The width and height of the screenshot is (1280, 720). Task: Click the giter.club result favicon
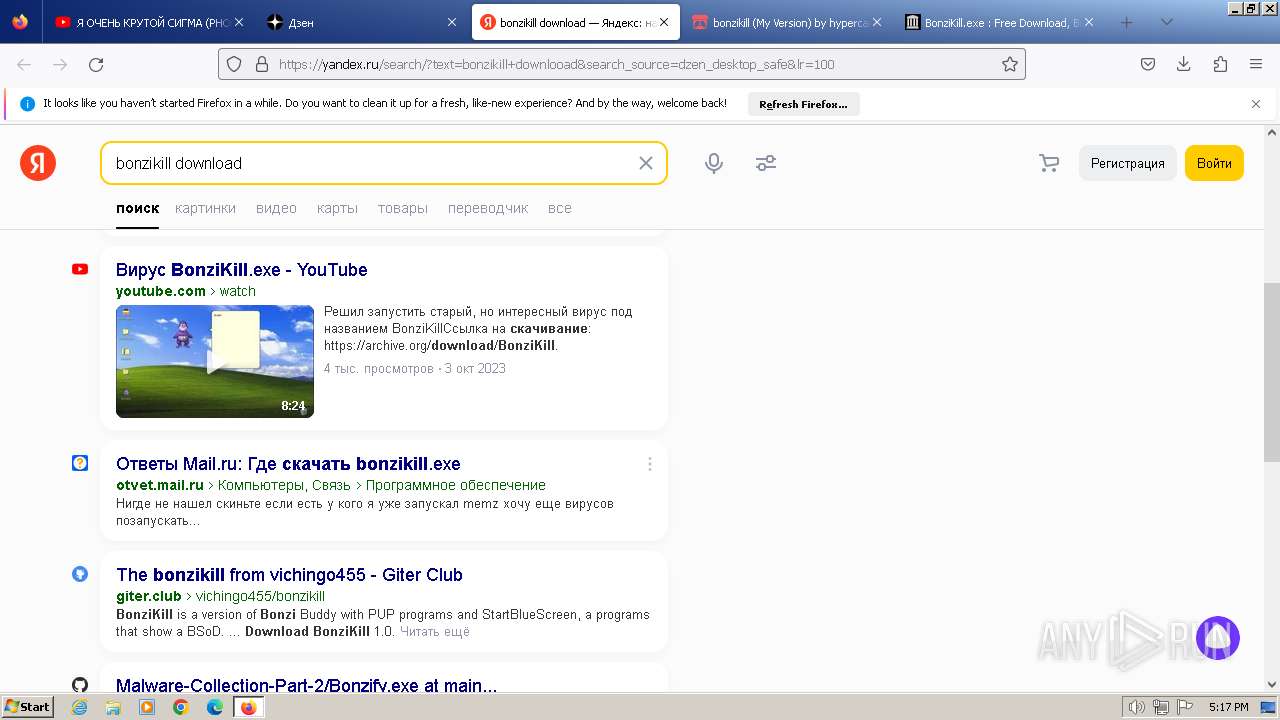[80, 574]
